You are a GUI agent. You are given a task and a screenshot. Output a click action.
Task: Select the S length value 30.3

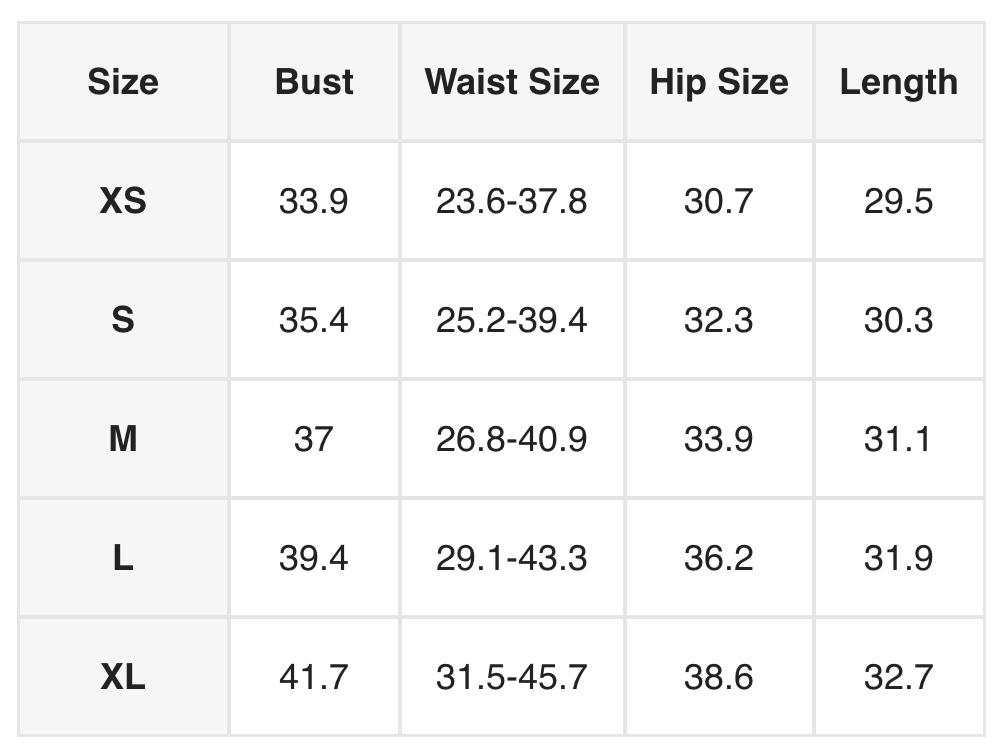pyautogui.click(x=898, y=320)
